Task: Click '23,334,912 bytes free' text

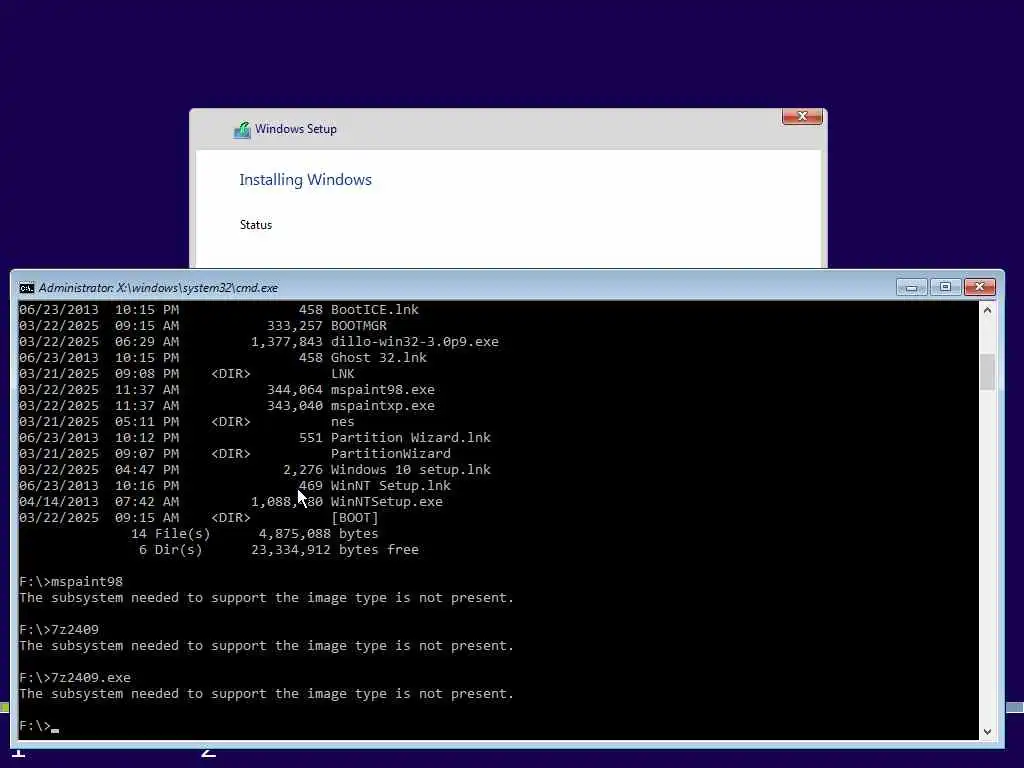Action: click(x=335, y=550)
